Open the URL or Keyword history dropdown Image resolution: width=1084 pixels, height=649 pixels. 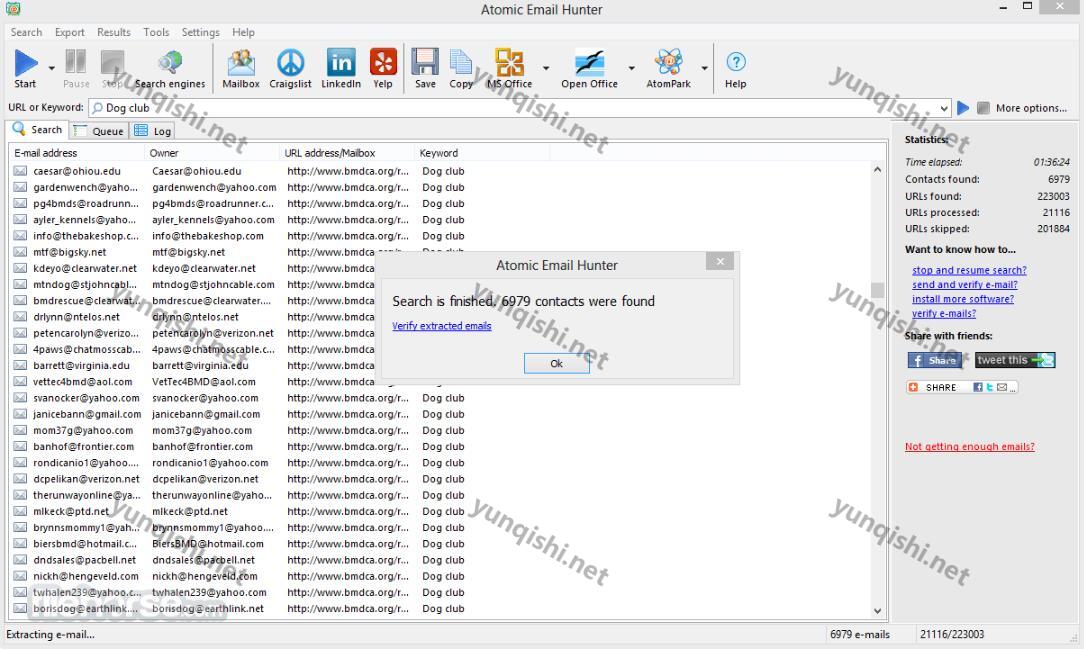tap(944, 108)
